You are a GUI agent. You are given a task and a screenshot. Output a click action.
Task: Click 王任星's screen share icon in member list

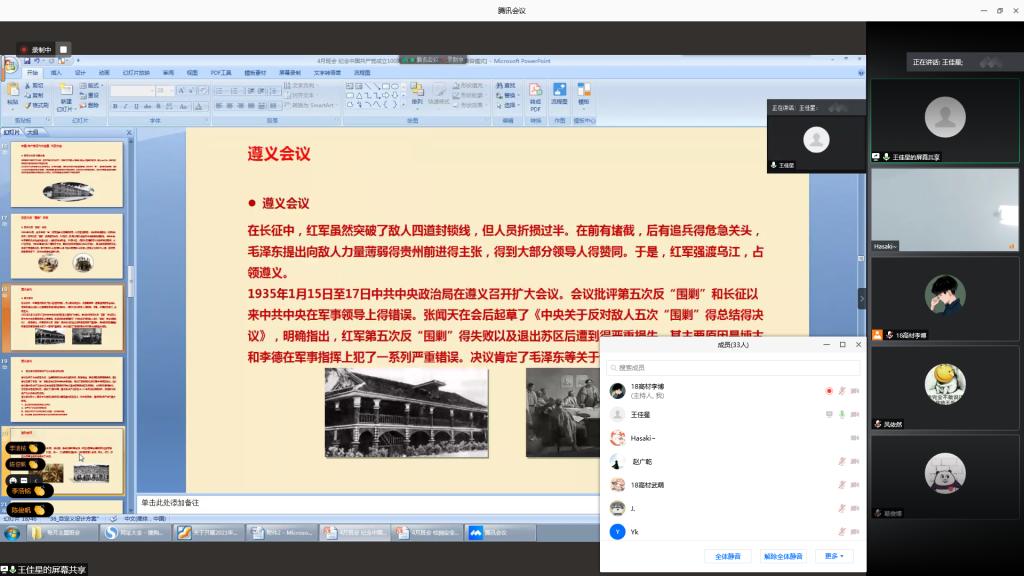(x=828, y=414)
